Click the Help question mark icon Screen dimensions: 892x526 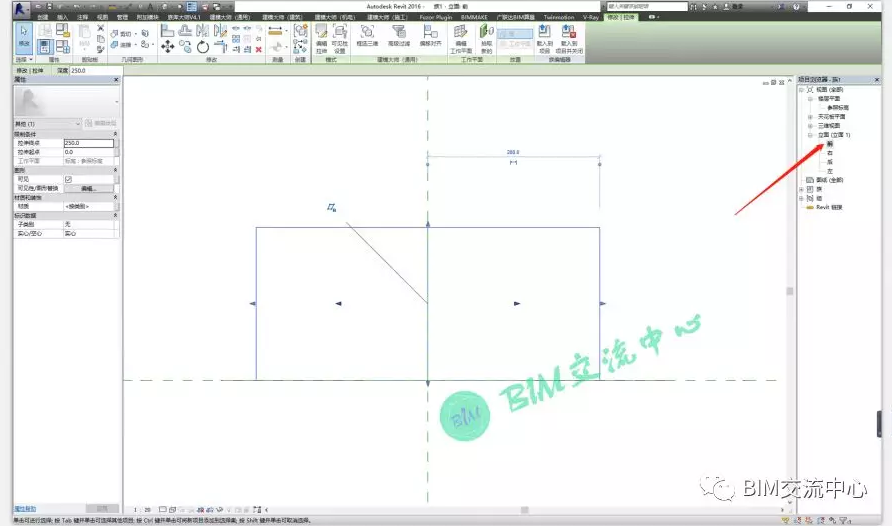tap(796, 7)
